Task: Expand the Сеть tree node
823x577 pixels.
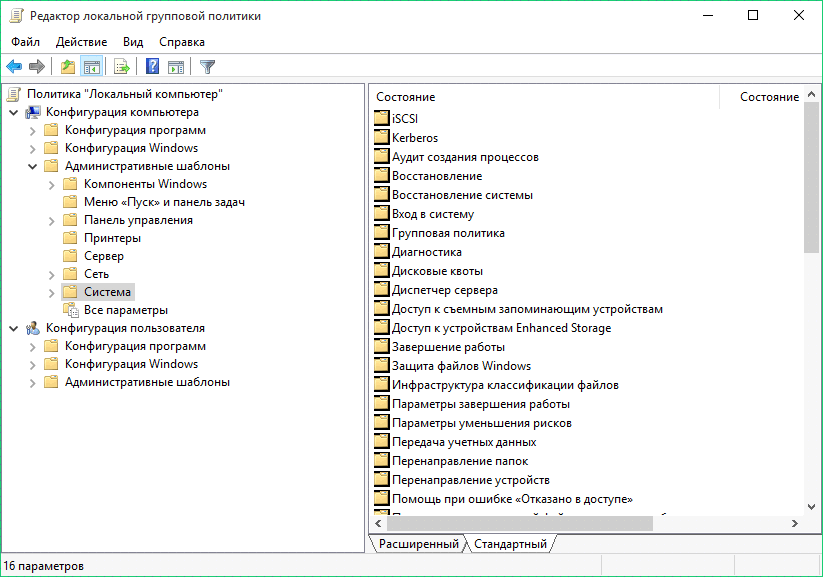Action: point(52,274)
